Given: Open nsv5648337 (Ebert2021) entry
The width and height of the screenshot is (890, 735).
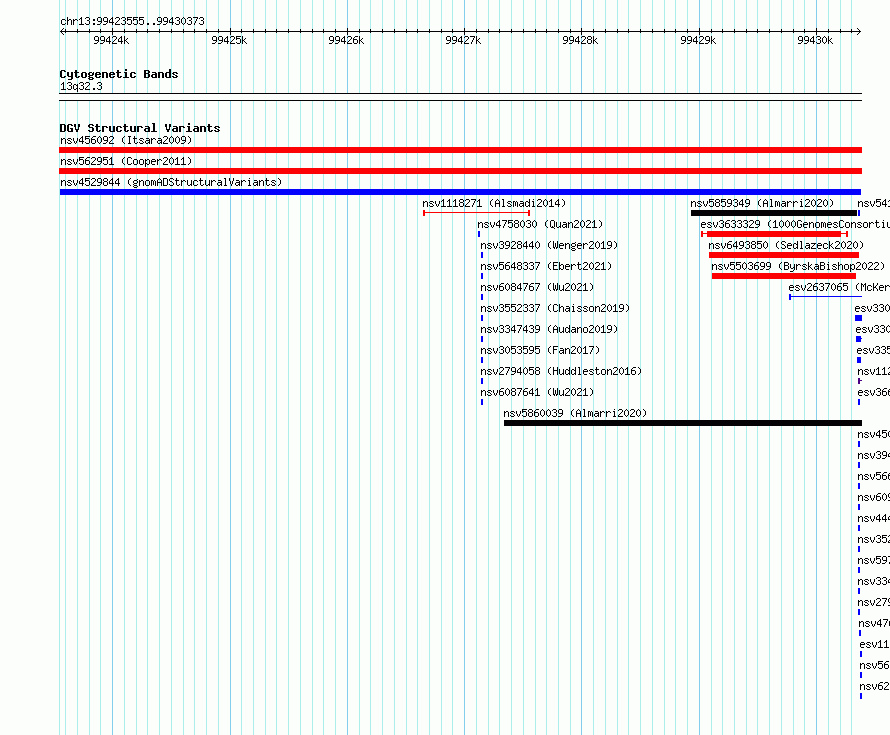Looking at the screenshot, I should point(546,266).
